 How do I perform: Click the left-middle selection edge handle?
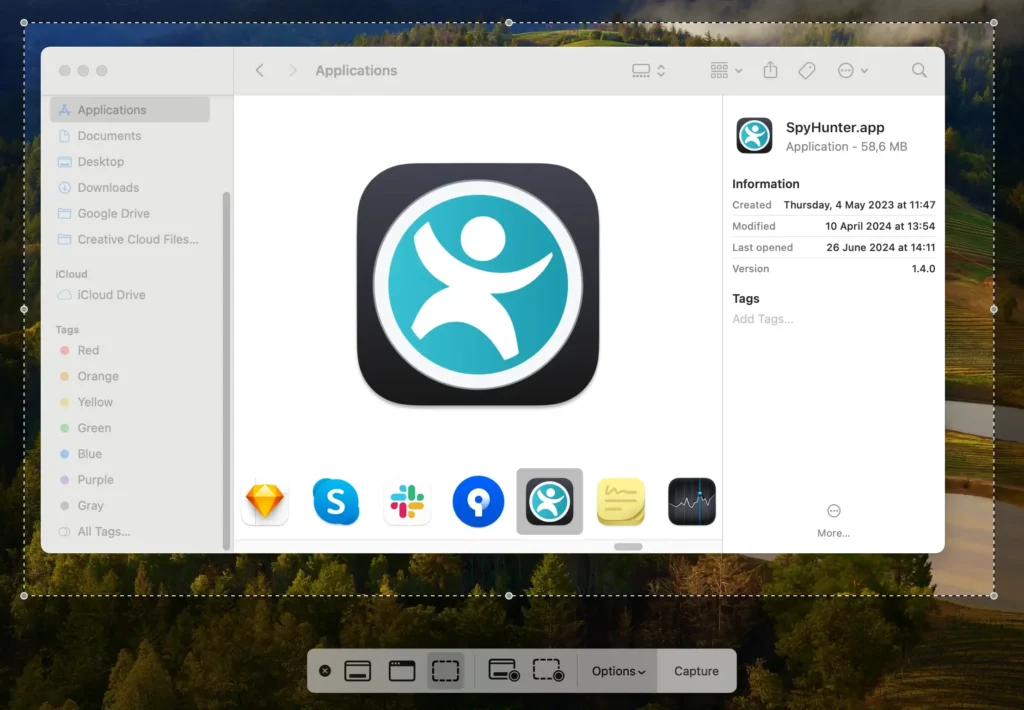(x=24, y=309)
